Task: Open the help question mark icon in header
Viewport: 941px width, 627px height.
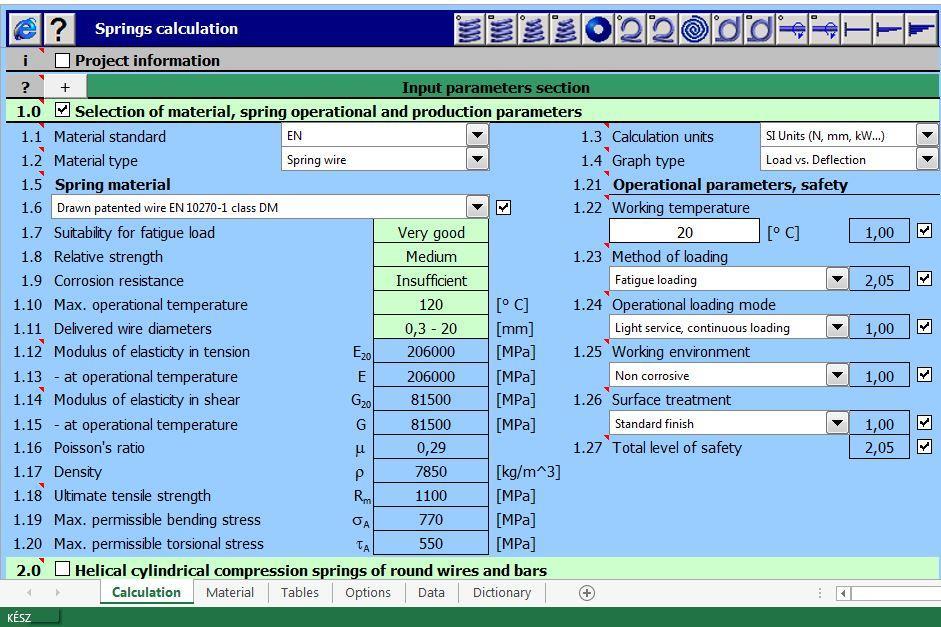Action: click(x=58, y=28)
